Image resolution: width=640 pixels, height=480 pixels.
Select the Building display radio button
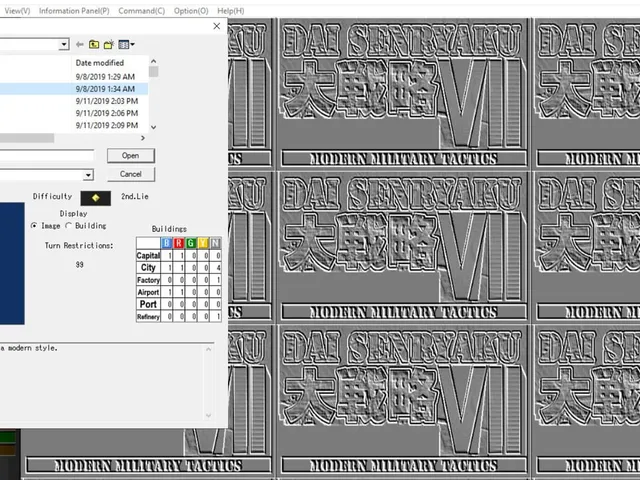[x=69, y=226]
